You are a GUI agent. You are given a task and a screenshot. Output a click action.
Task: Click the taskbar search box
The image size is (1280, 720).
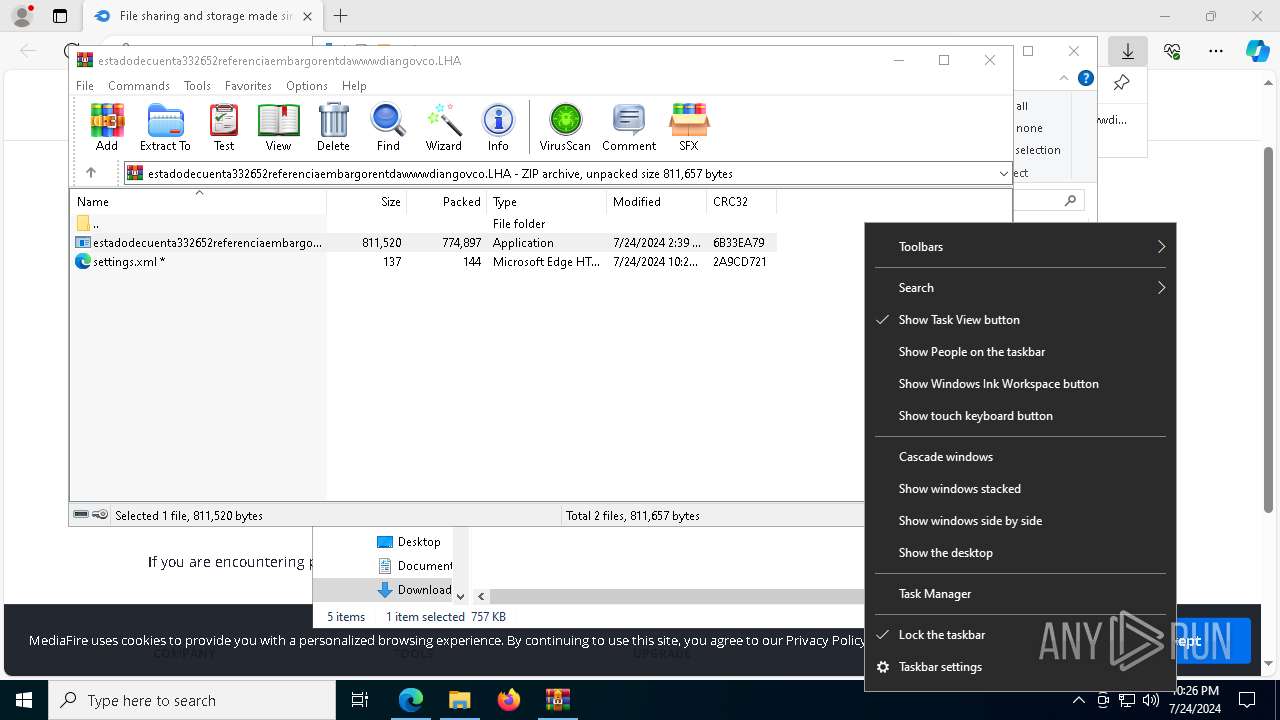point(192,700)
